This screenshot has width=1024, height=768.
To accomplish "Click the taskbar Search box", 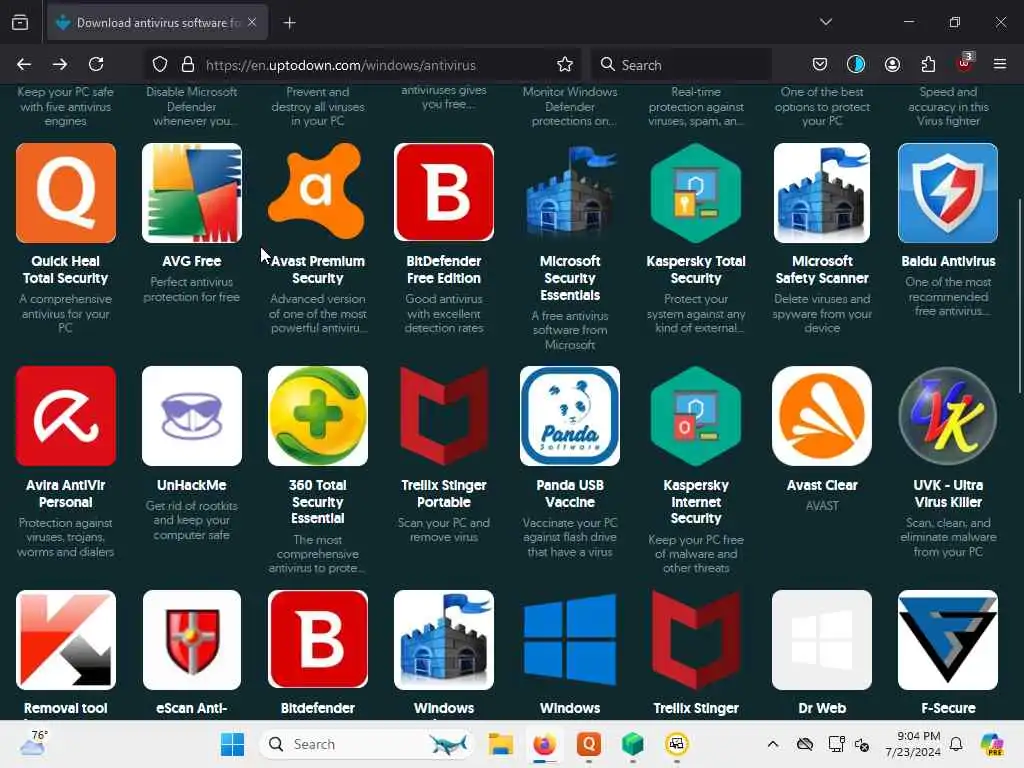I will click(364, 744).
